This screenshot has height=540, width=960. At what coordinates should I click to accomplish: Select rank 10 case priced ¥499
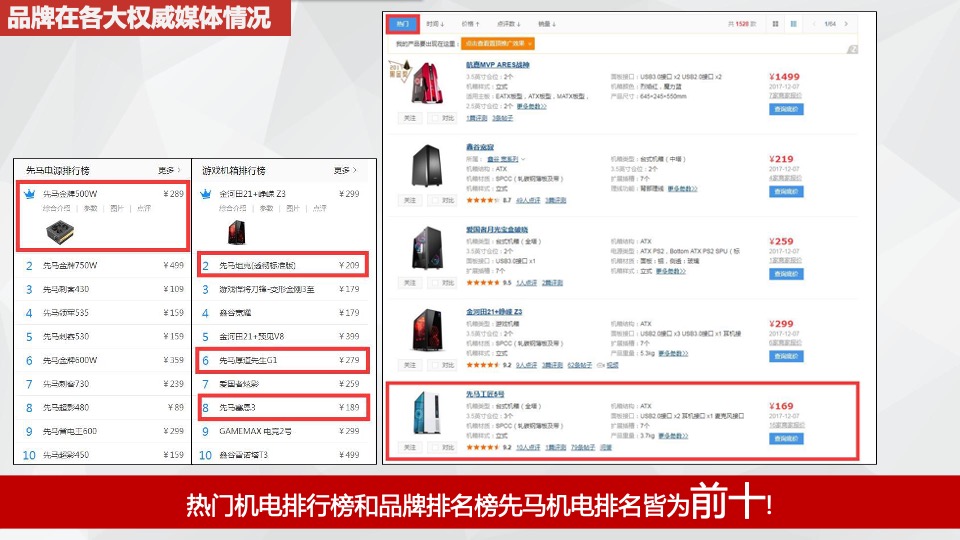coord(283,455)
